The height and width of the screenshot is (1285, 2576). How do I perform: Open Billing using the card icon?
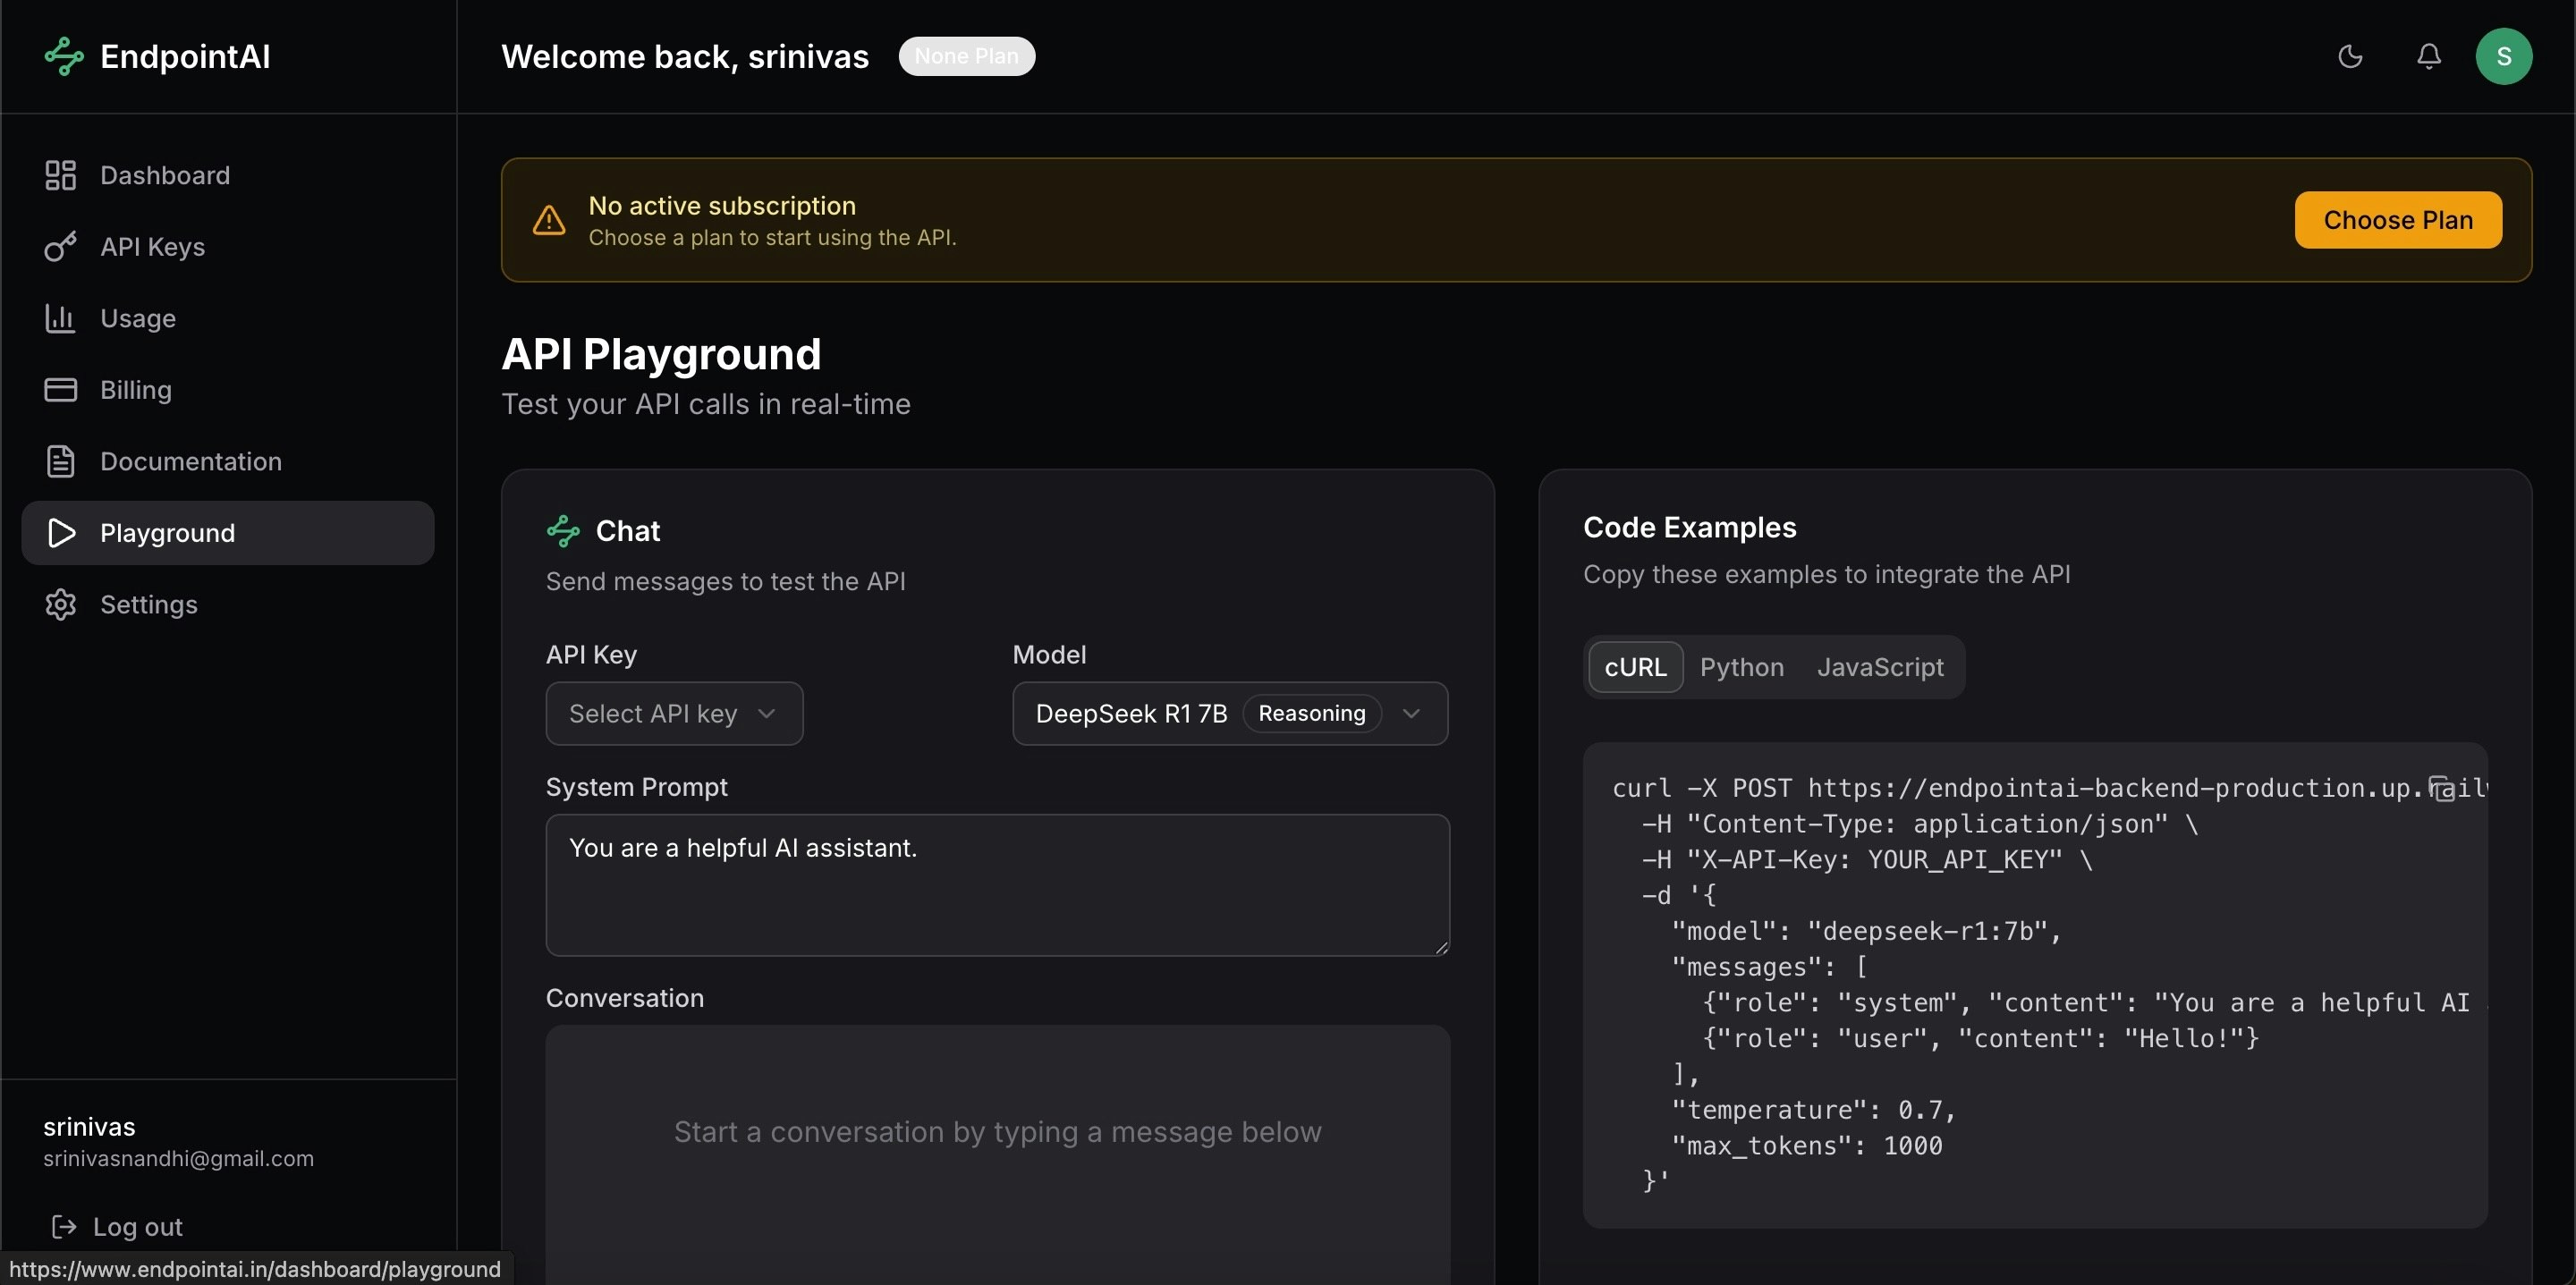[61, 389]
